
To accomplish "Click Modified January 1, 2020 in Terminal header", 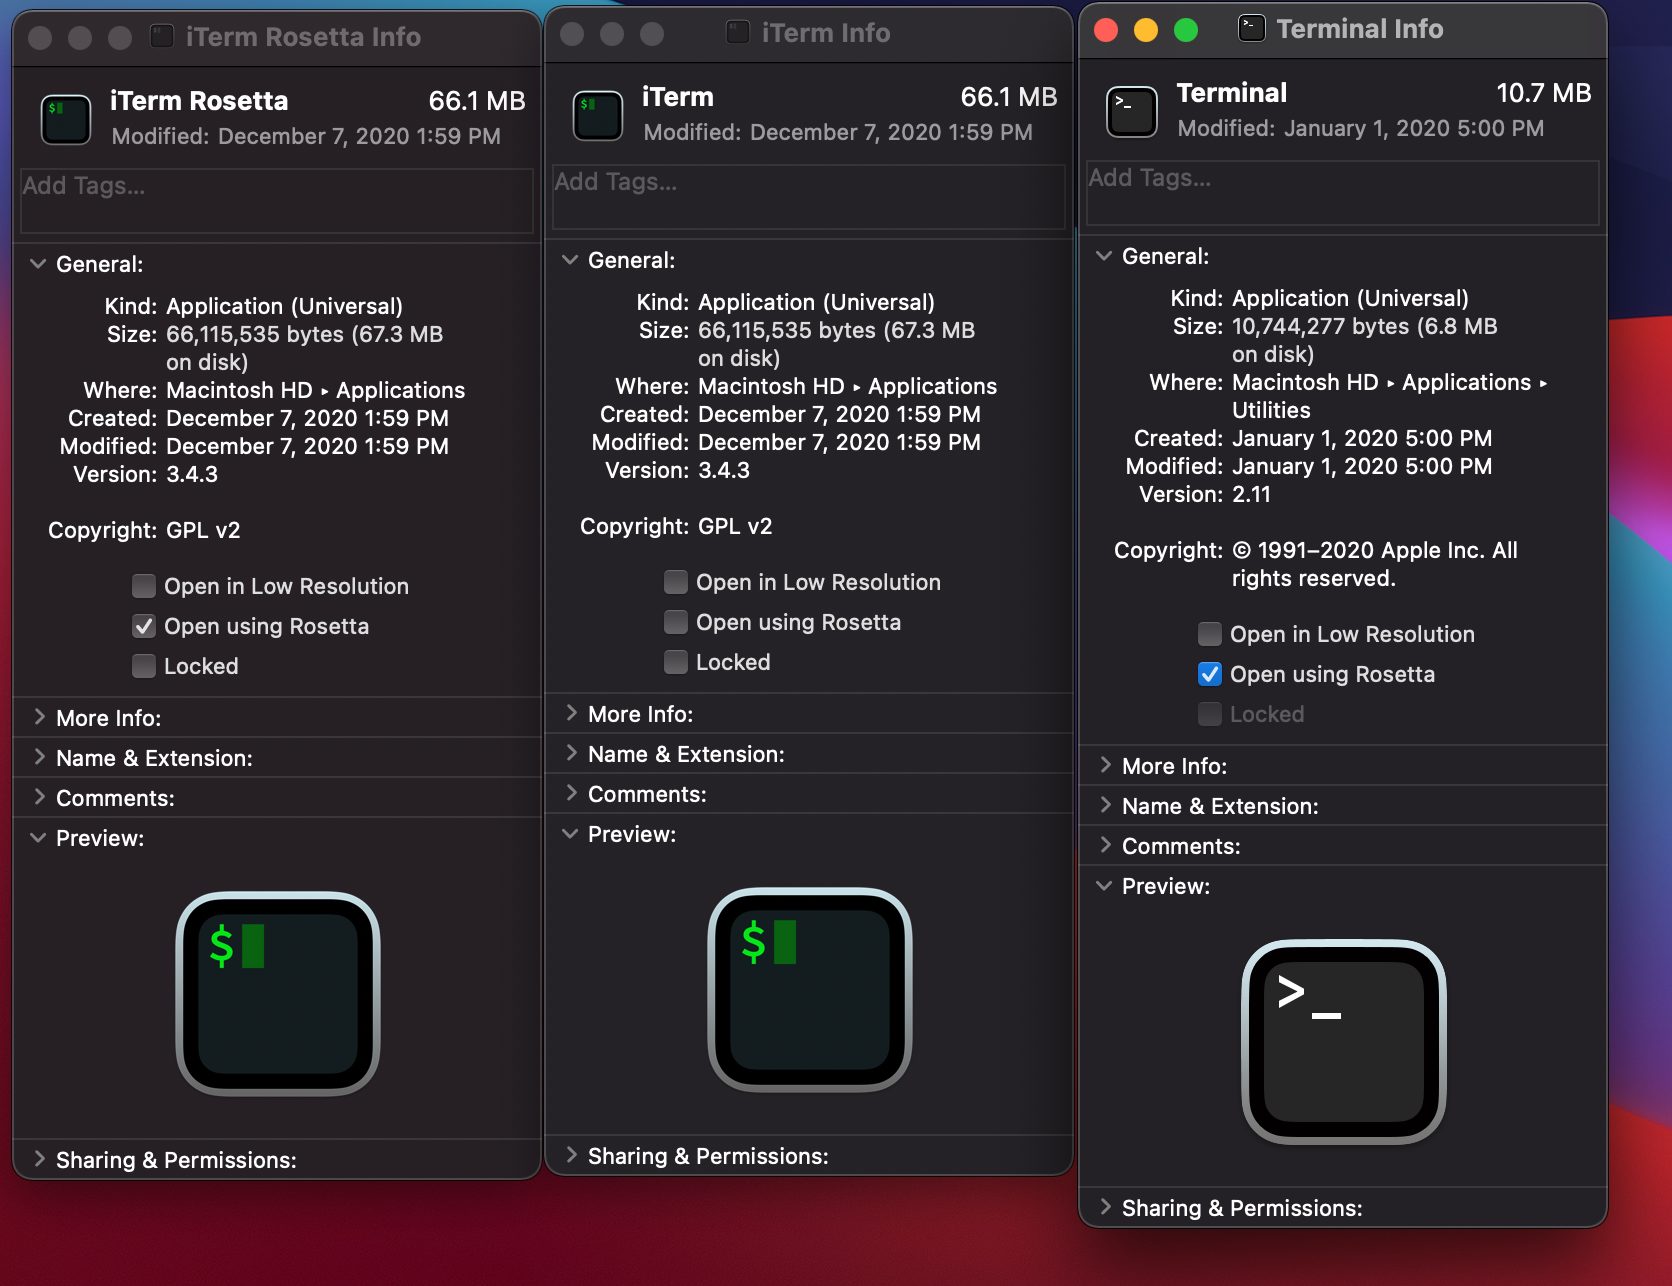I will pos(1361,128).
